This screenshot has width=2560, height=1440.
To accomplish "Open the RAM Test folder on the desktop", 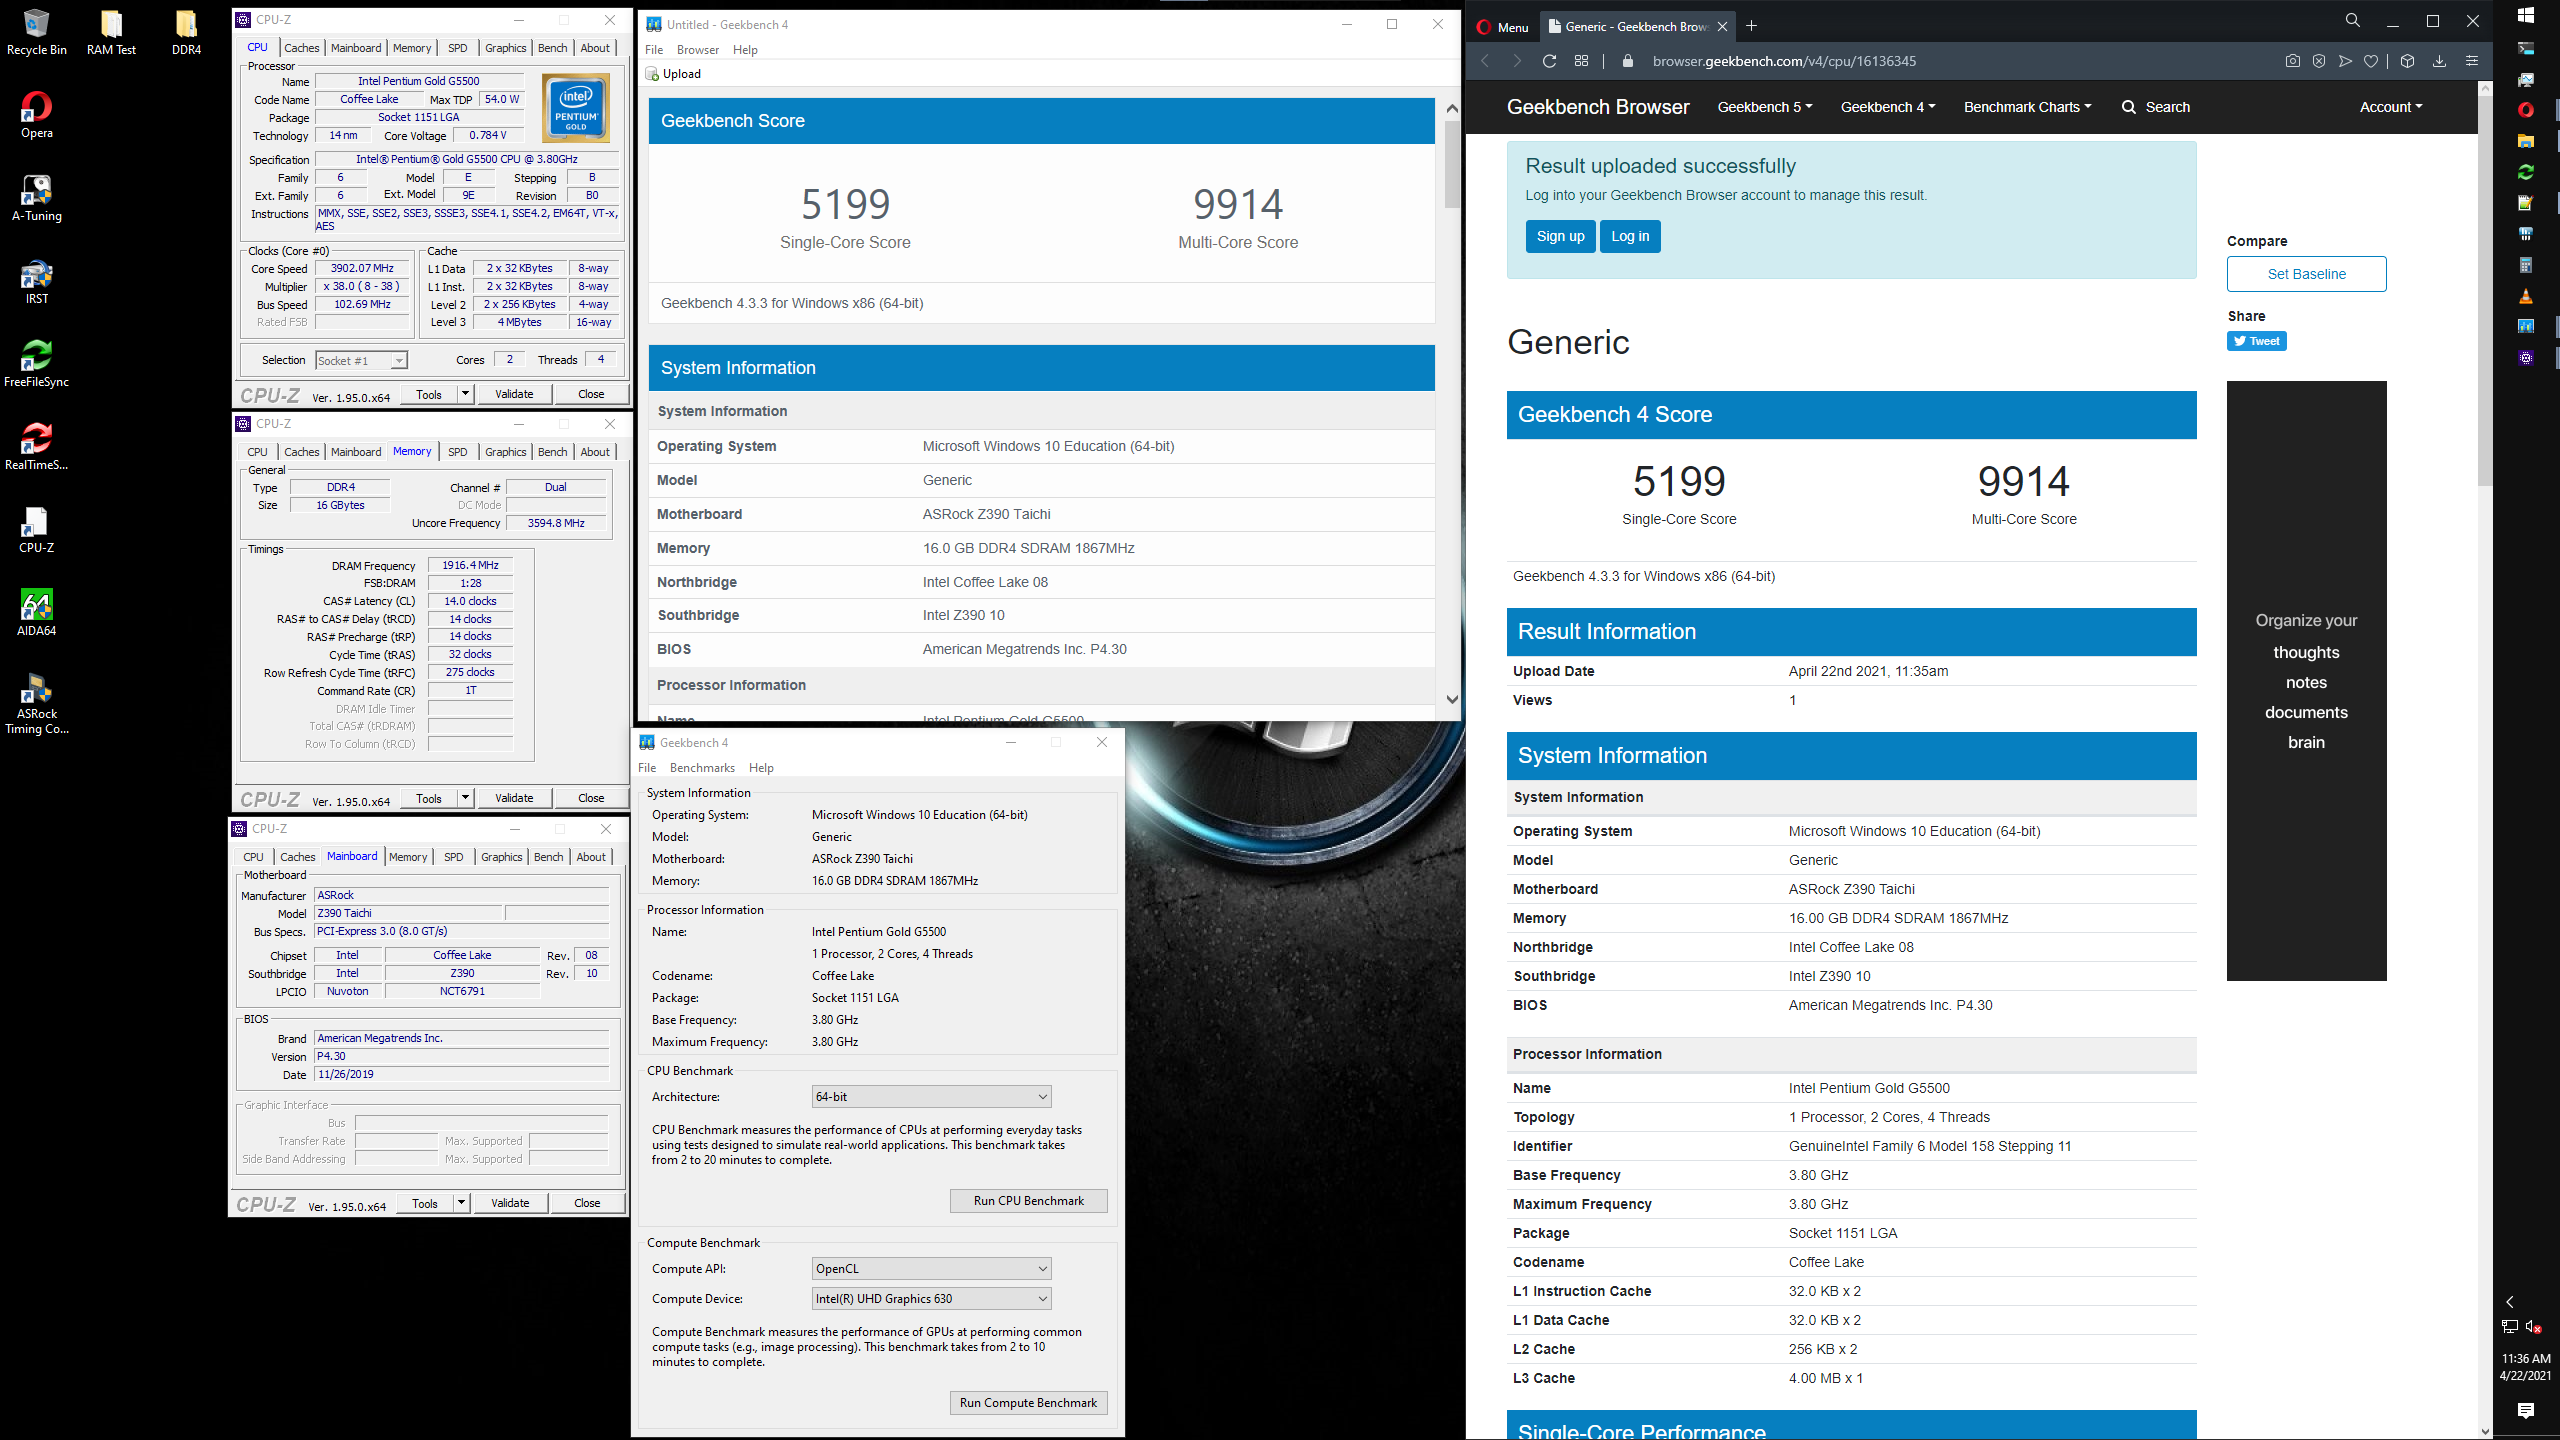I will 111,32.
